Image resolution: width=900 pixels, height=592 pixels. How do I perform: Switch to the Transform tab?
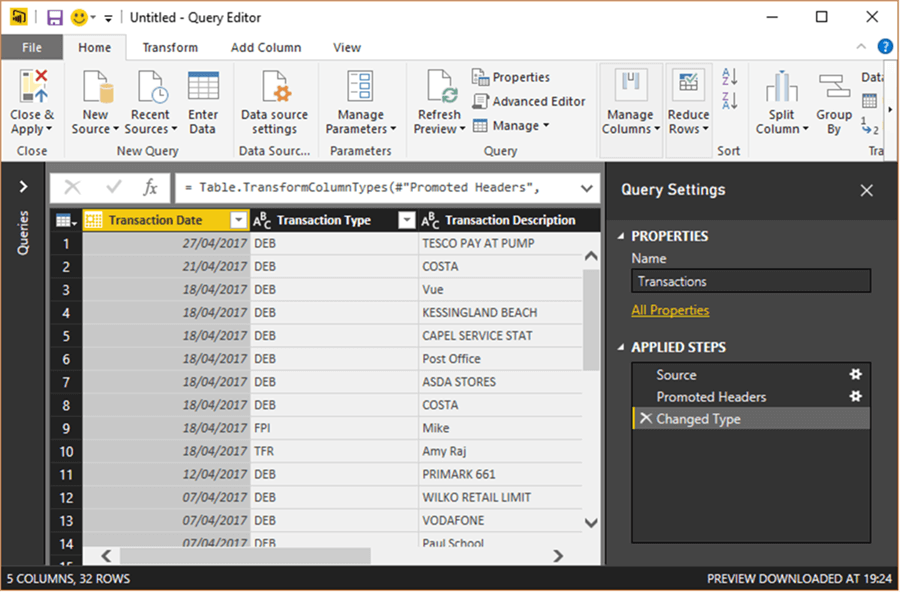tap(170, 47)
